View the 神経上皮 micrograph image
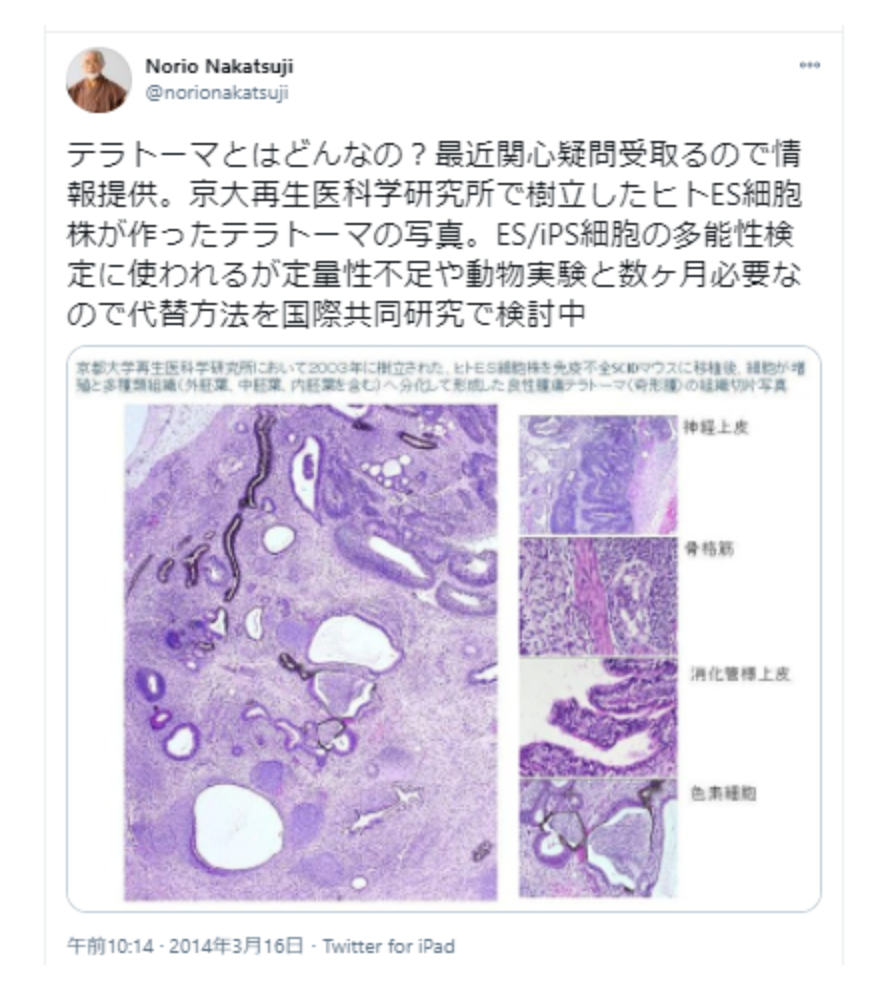 pos(598,475)
